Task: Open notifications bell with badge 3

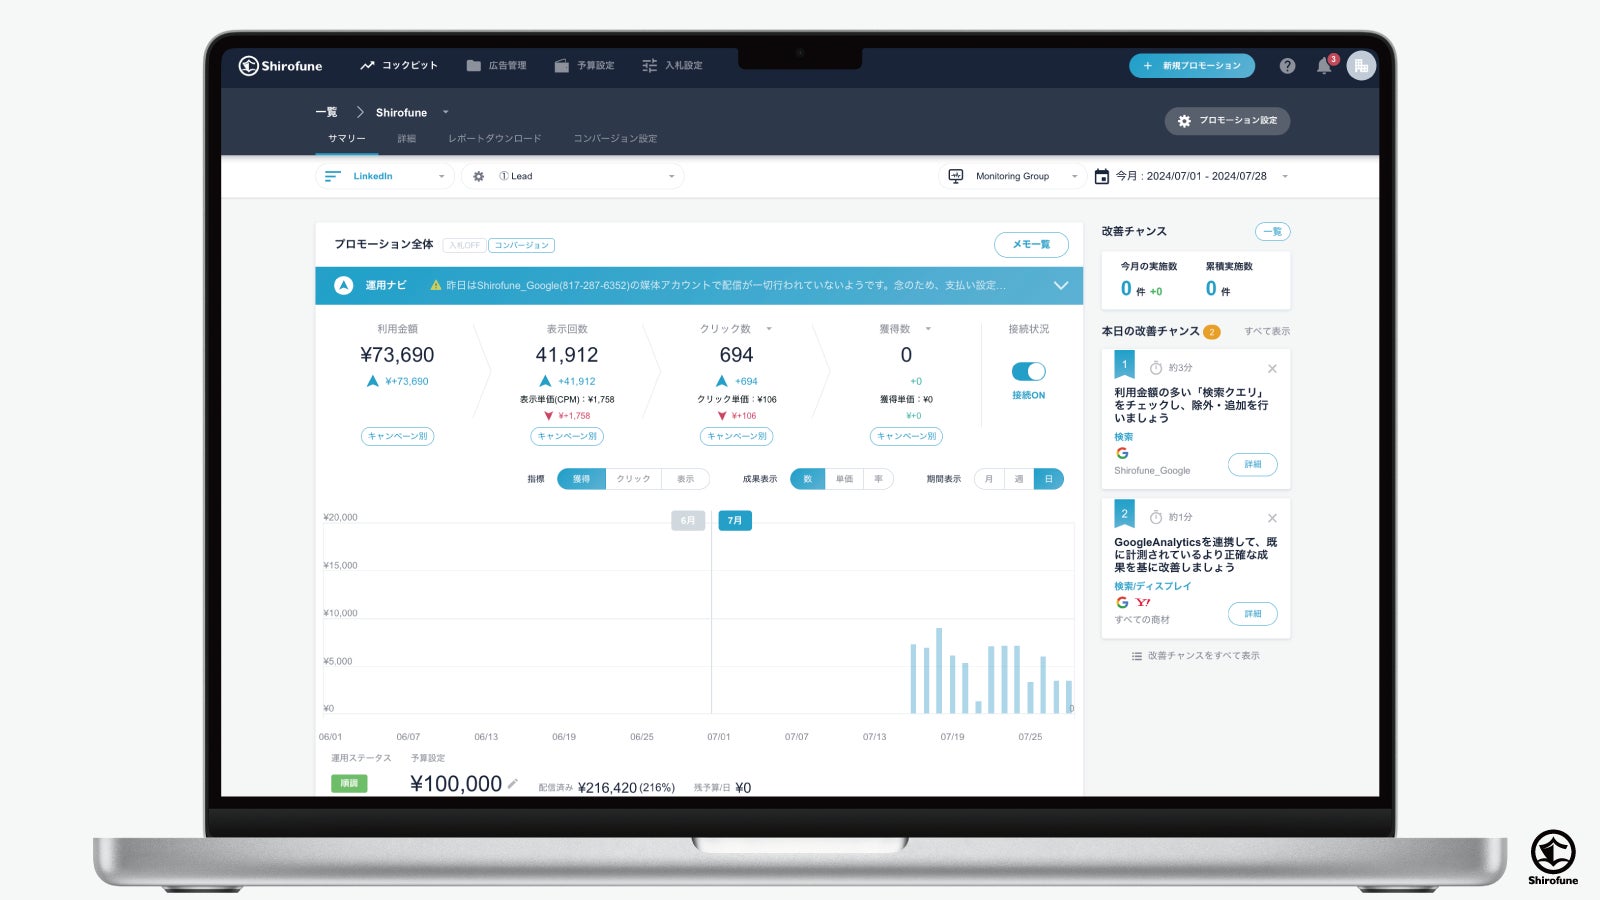Action: 1325,66
